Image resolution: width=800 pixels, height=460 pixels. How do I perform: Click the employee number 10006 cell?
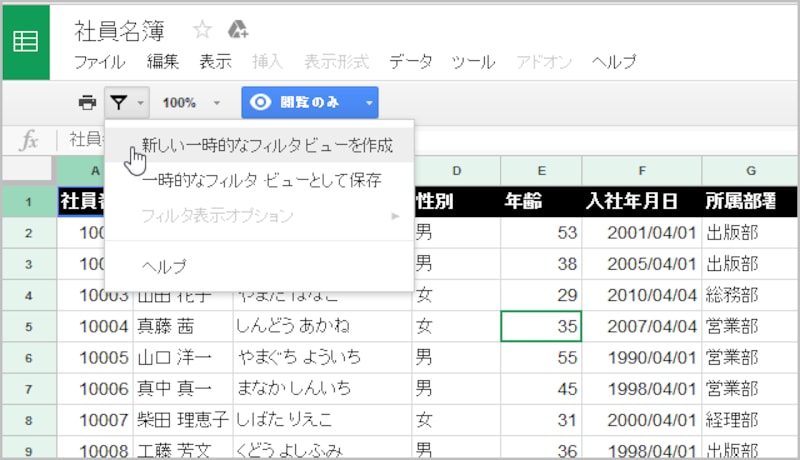[x=95, y=389]
